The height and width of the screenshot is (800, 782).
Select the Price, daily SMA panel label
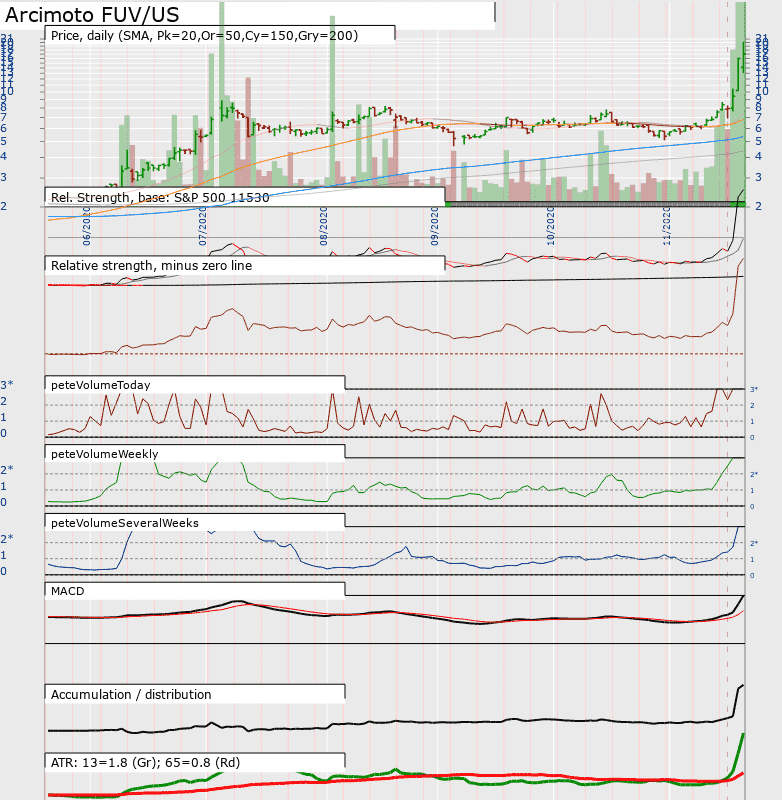[x=204, y=36]
